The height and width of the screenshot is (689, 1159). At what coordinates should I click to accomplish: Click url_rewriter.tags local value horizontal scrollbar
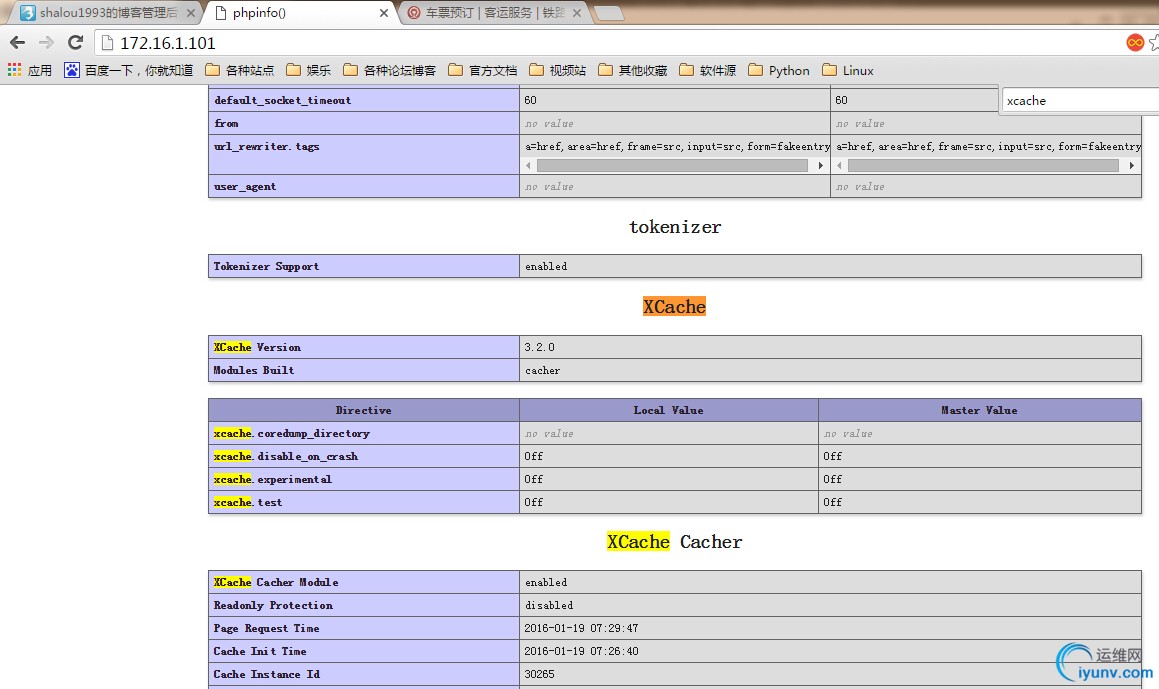tap(674, 166)
